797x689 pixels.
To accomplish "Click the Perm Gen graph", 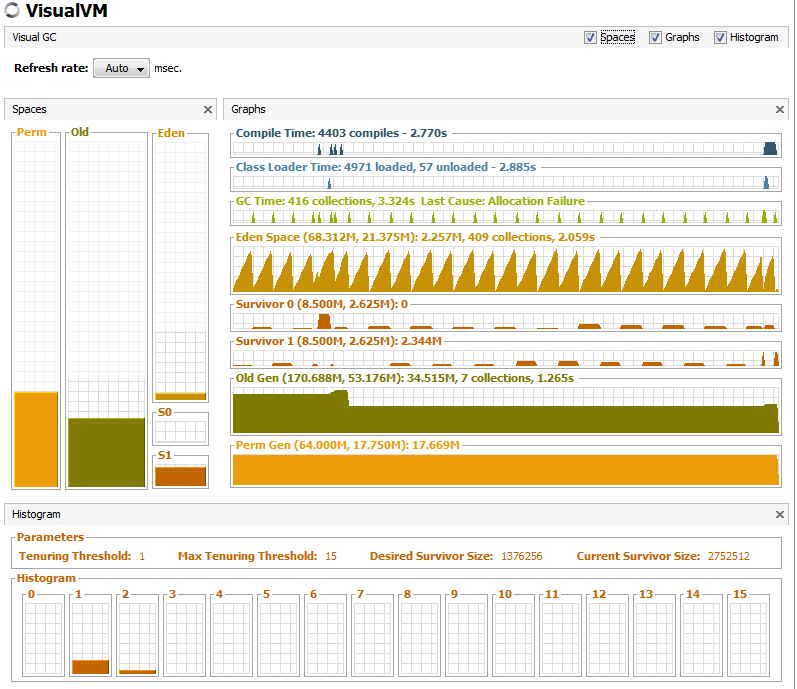I will click(x=506, y=470).
